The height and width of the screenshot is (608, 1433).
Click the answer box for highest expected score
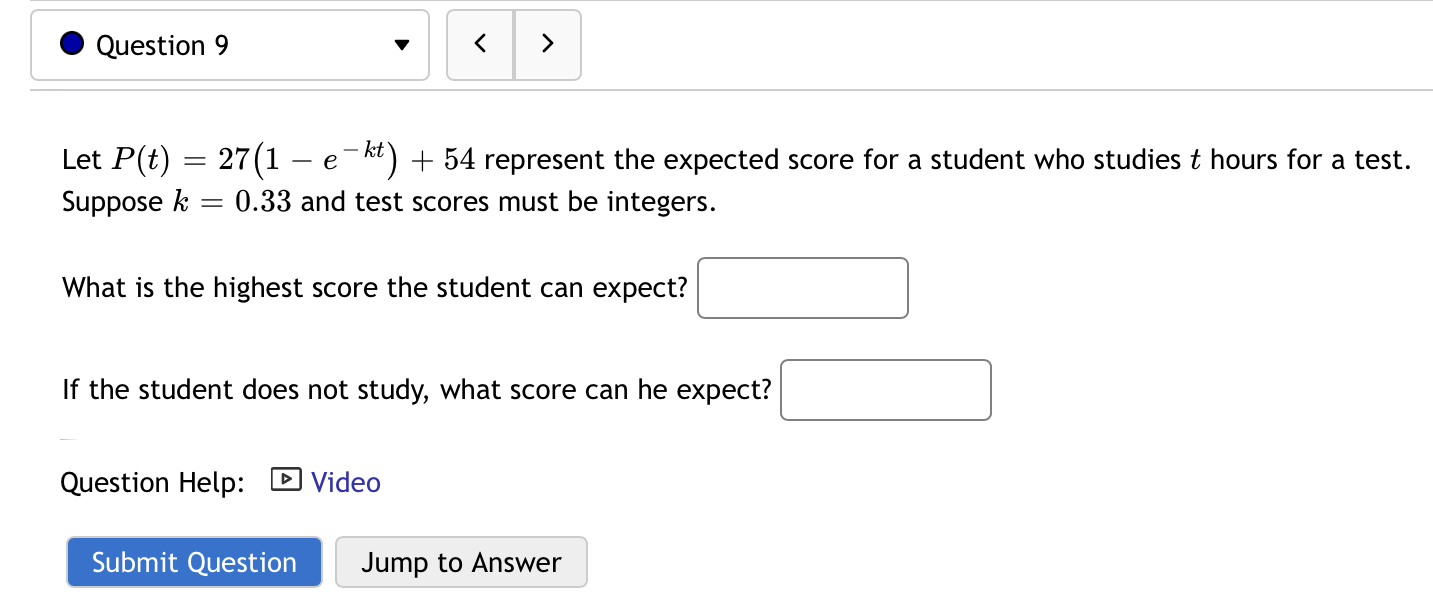(803, 288)
